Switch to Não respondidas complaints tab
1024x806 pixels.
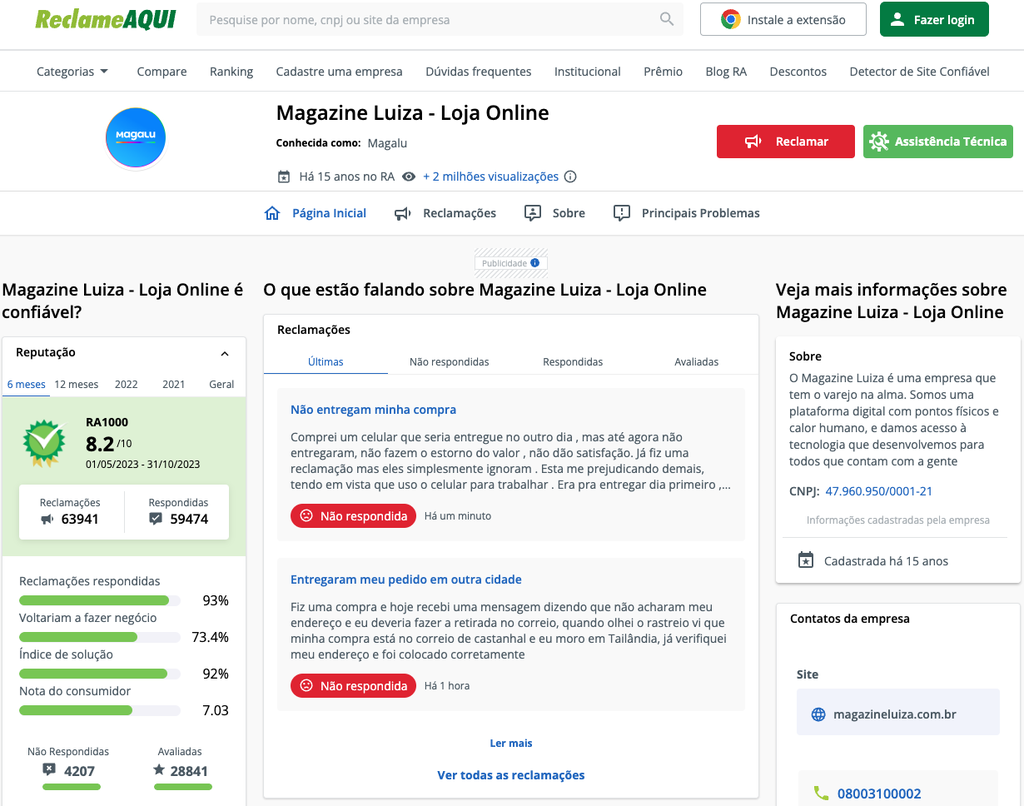pyautogui.click(x=449, y=362)
